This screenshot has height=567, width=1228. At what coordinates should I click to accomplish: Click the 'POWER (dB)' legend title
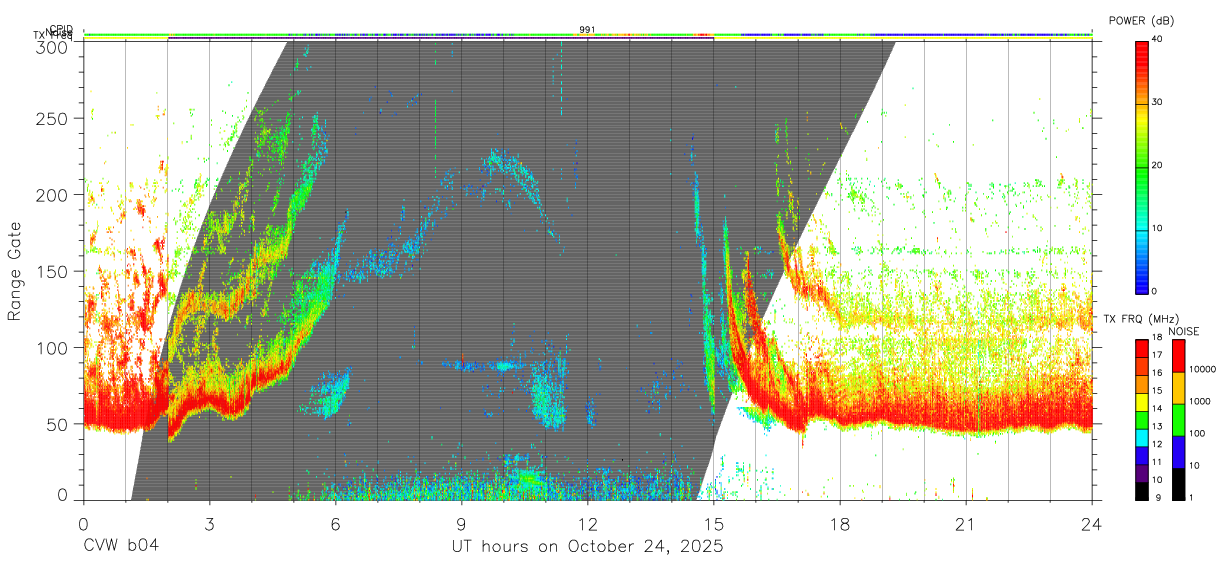1142,21
